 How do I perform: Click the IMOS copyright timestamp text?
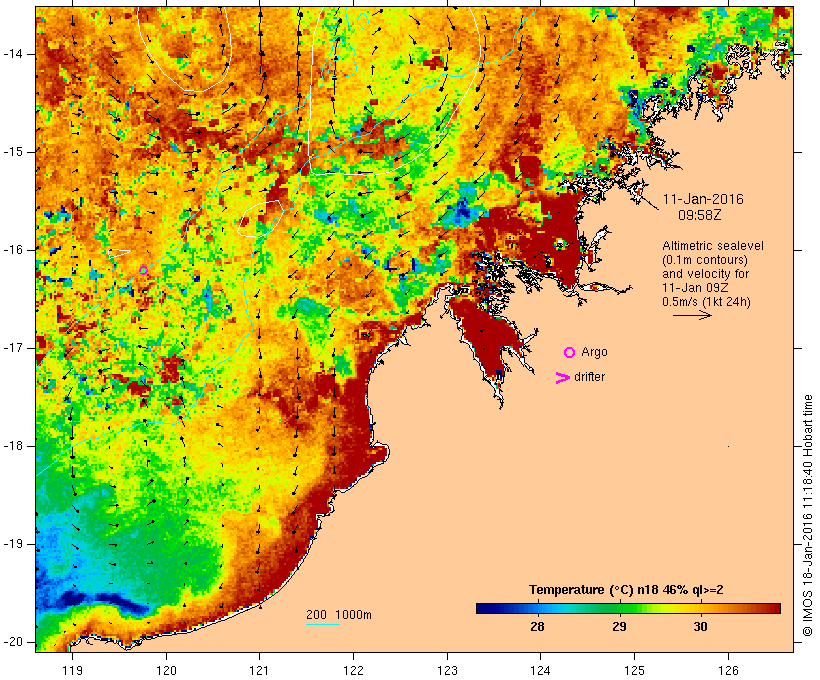coord(807,516)
